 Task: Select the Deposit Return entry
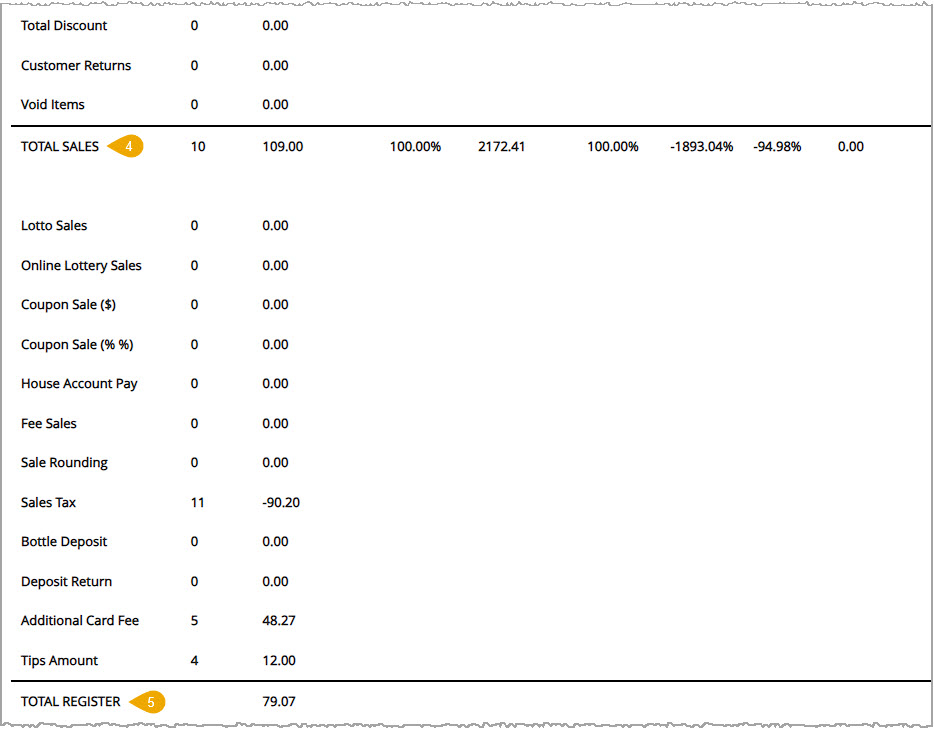66,581
